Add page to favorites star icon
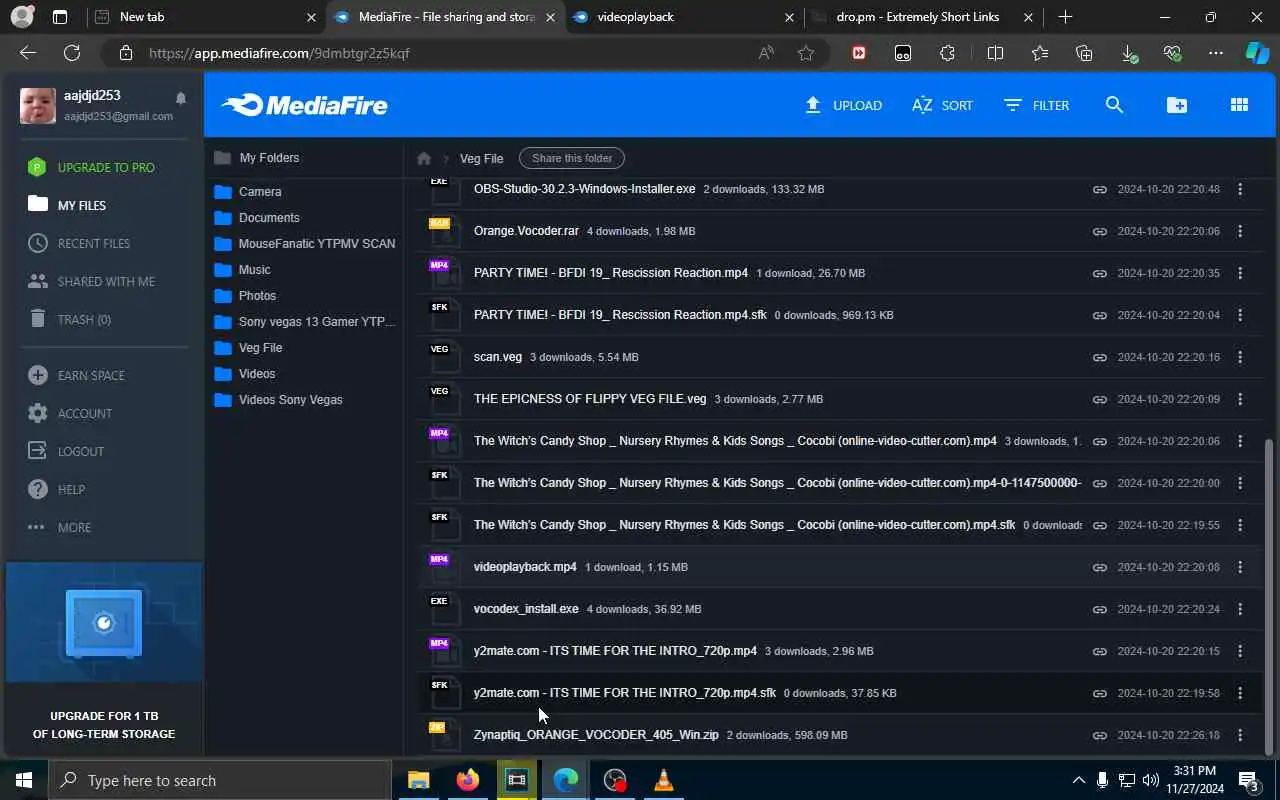 (x=806, y=53)
